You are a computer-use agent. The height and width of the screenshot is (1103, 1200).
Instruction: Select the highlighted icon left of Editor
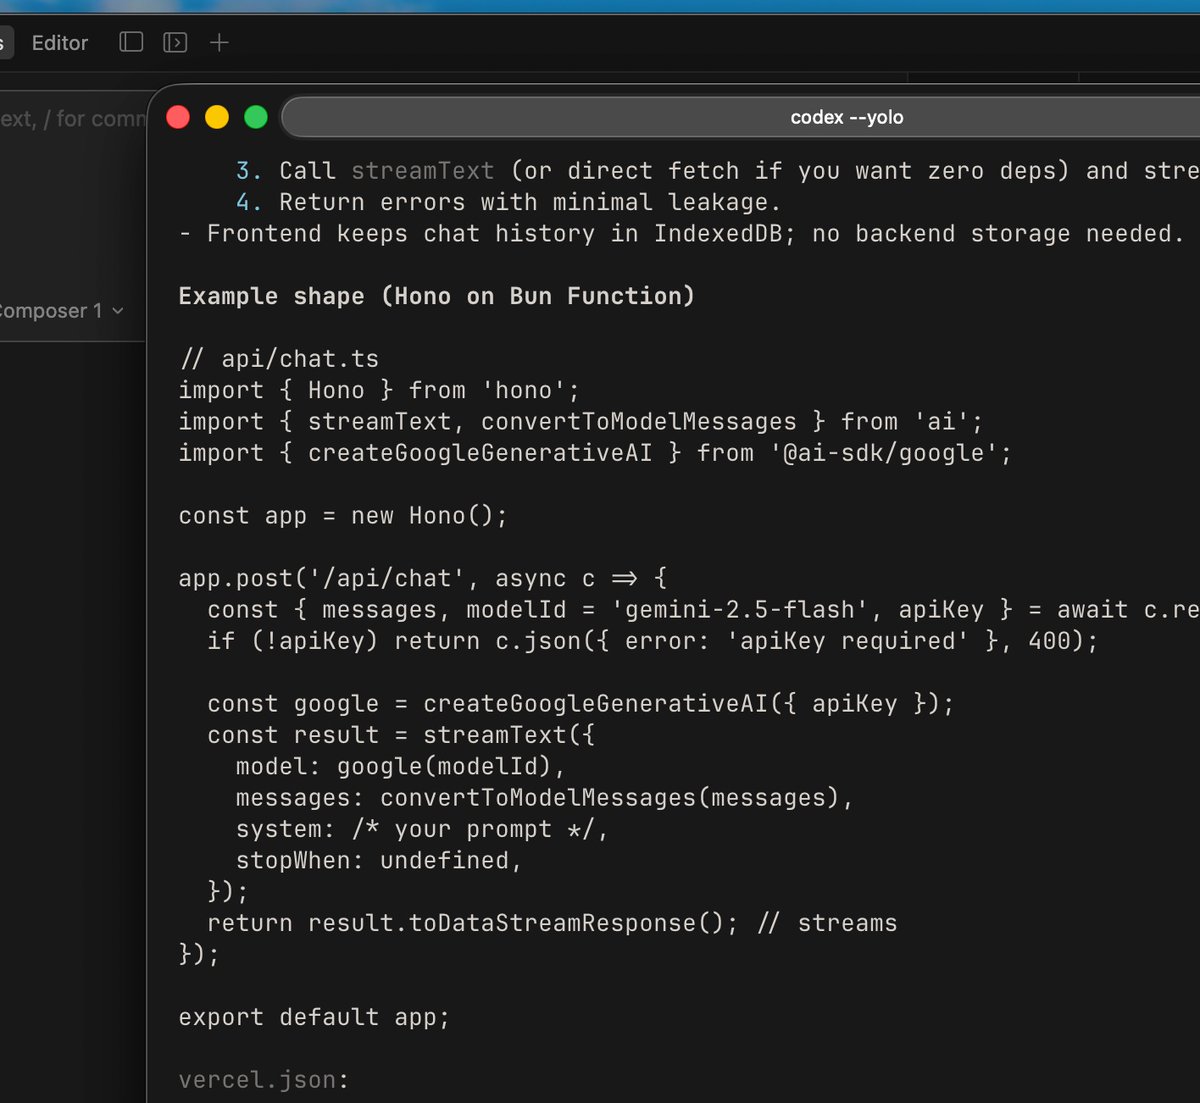click(6, 42)
